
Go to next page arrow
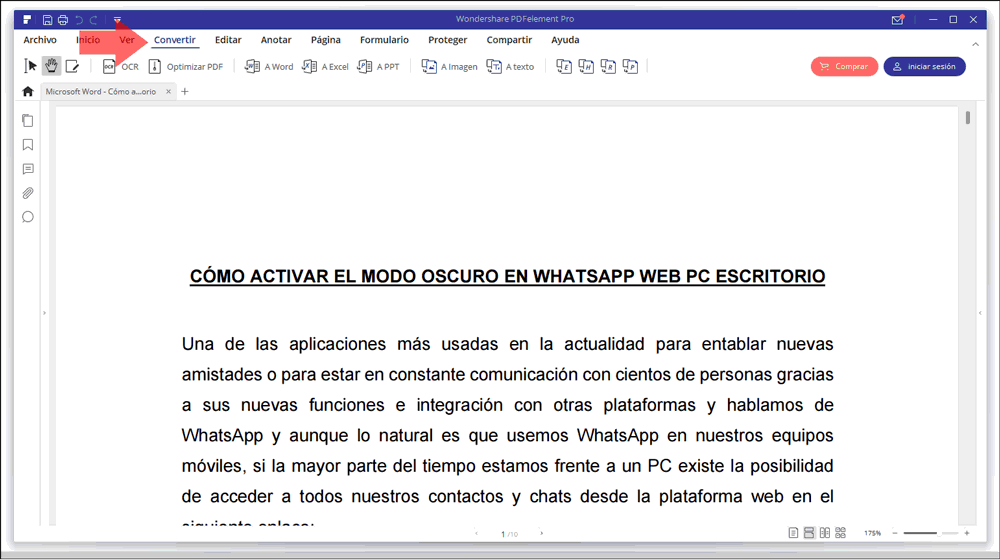pos(541,534)
